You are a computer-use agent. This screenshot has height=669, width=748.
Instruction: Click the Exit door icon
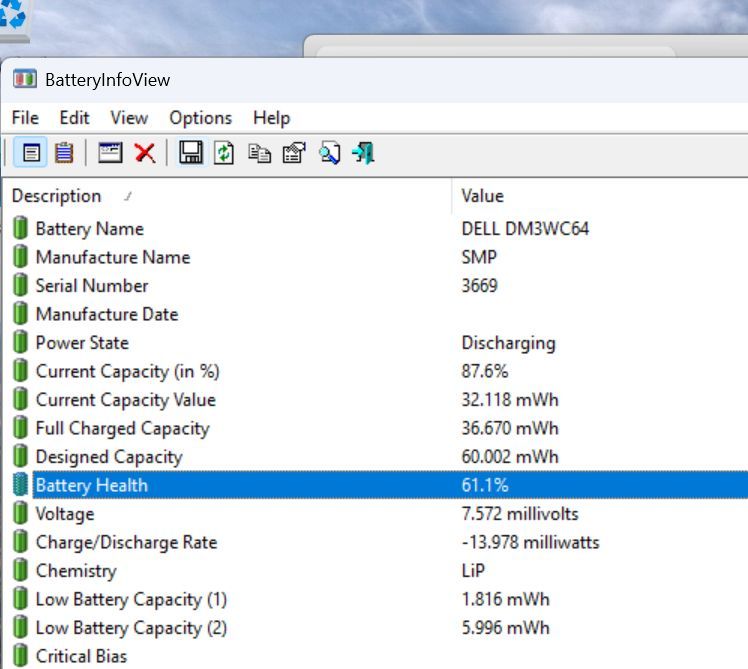[x=363, y=153]
